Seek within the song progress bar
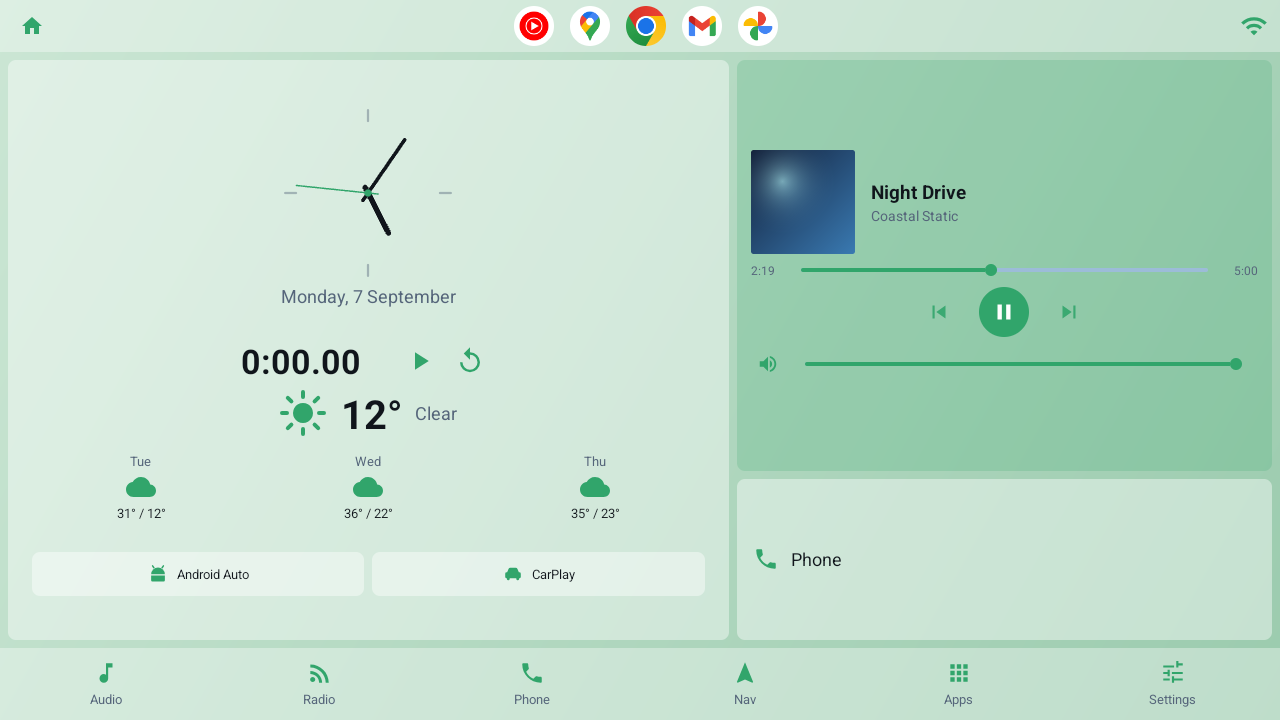 coord(1004,270)
